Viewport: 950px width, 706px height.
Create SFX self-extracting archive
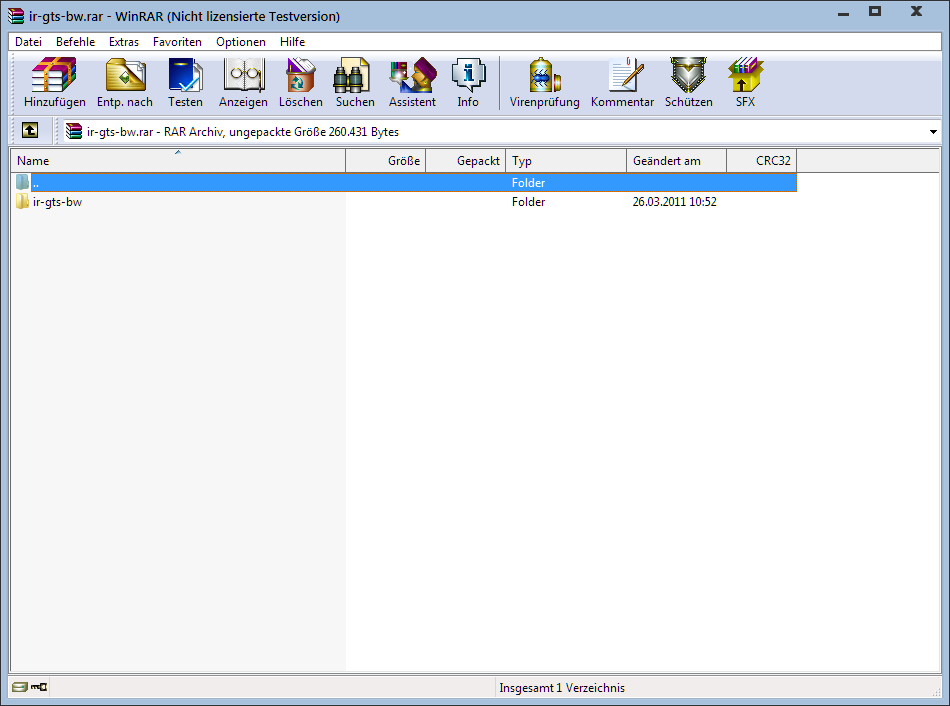click(745, 82)
